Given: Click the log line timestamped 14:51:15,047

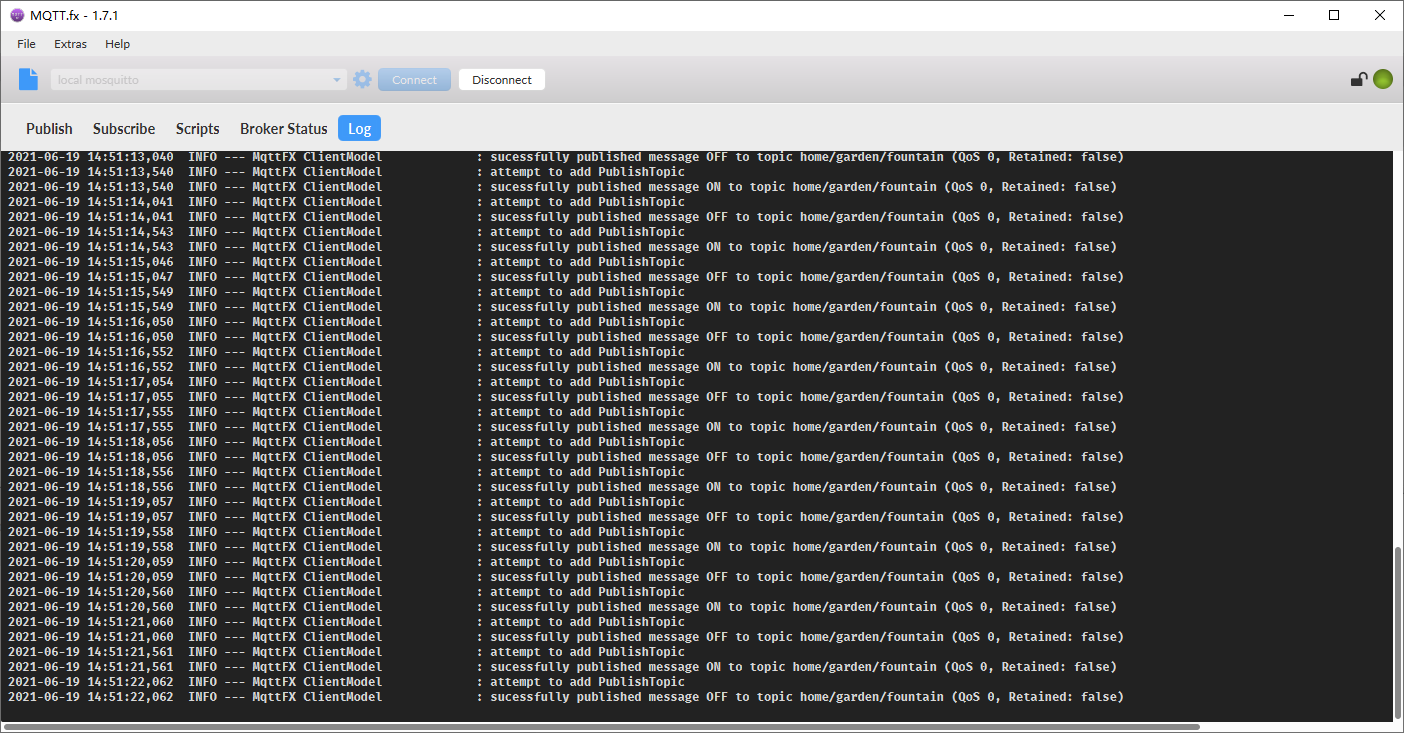Looking at the screenshot, I should tap(566, 277).
